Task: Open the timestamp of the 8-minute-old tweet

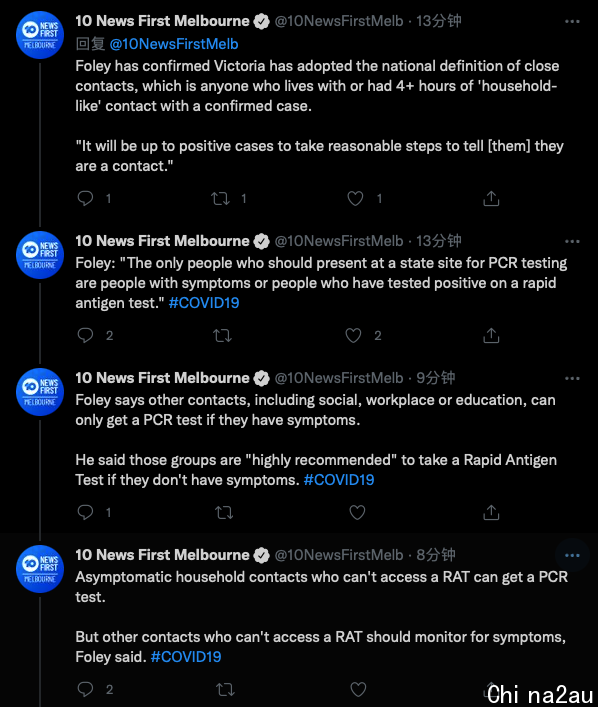Action: click(x=436, y=555)
